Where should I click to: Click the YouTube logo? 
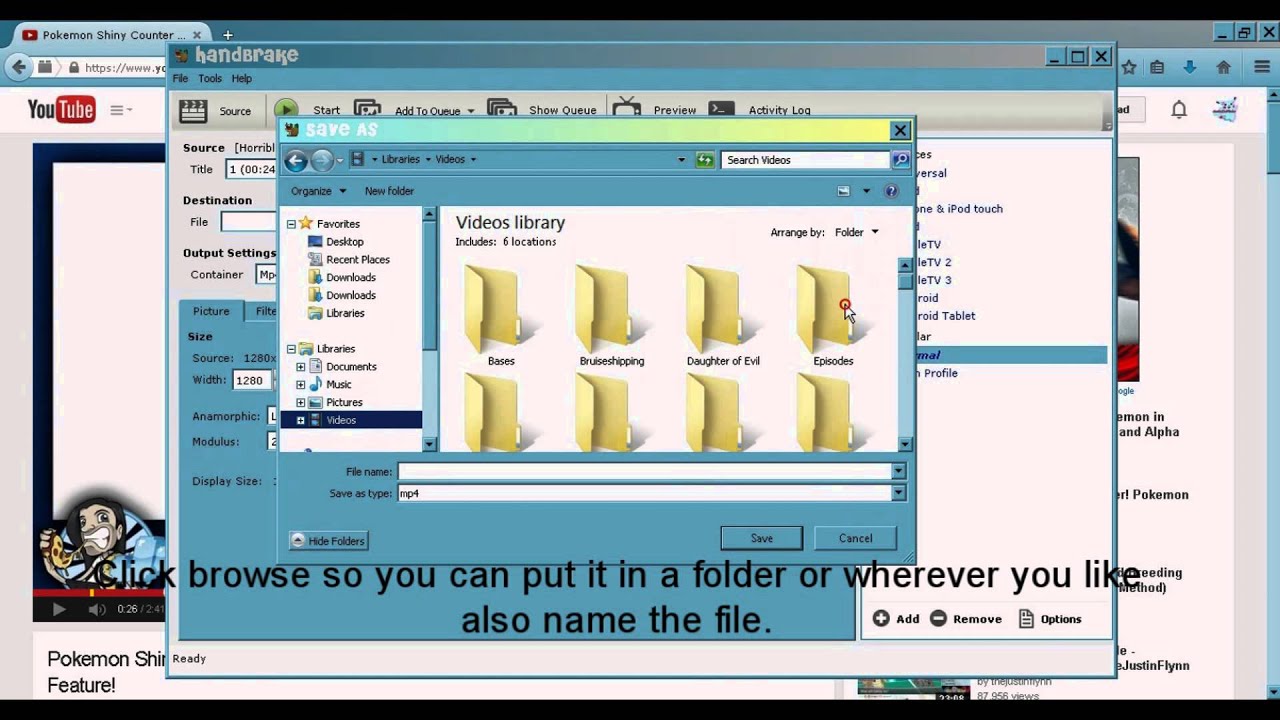pyautogui.click(x=61, y=110)
